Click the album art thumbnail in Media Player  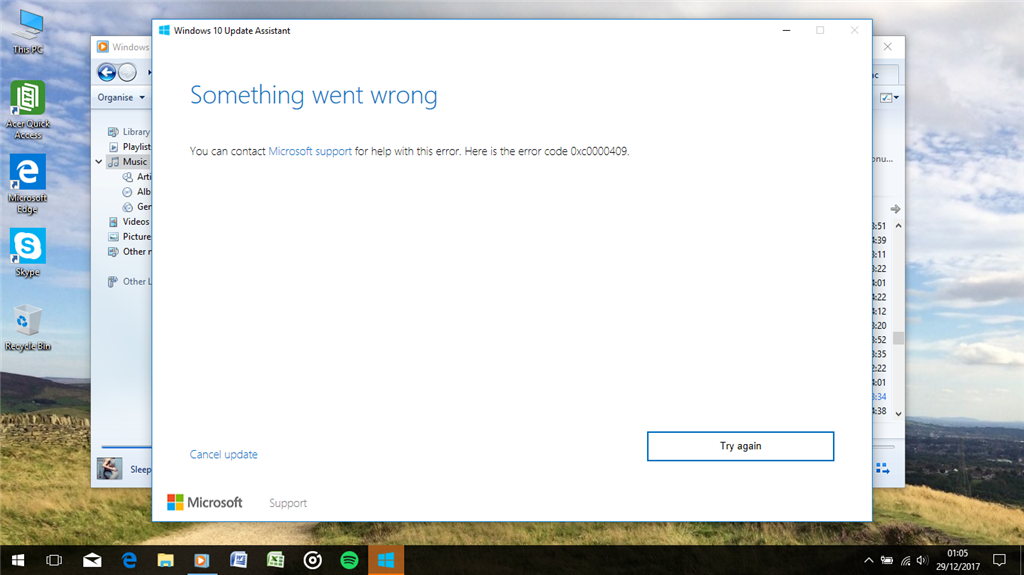click(109, 468)
